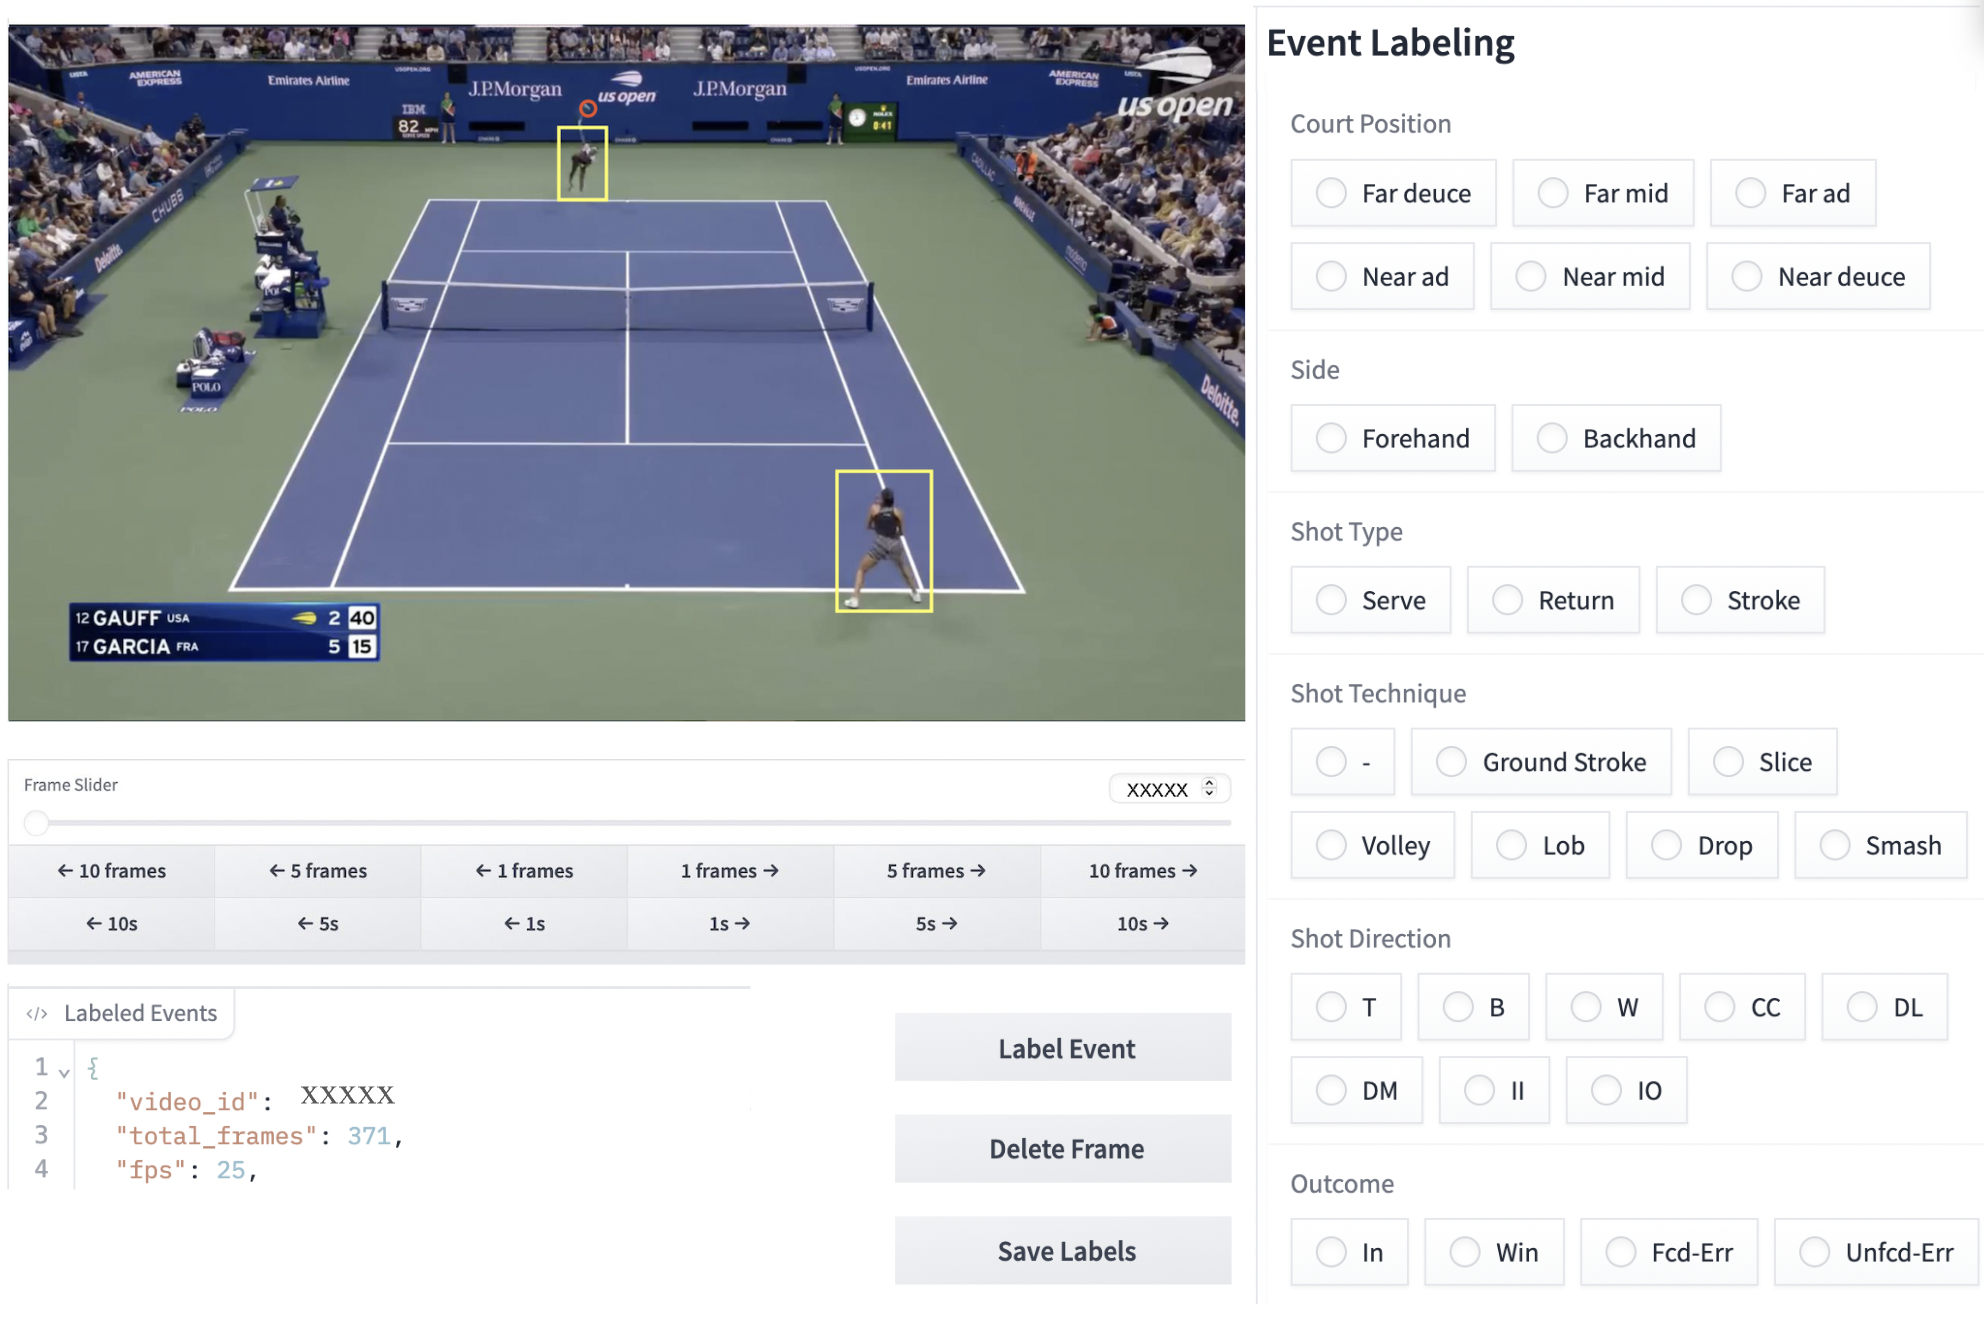Image resolution: width=1984 pixels, height=1318 pixels.
Task: Pick the Ground Stroke technique
Action: point(1451,762)
